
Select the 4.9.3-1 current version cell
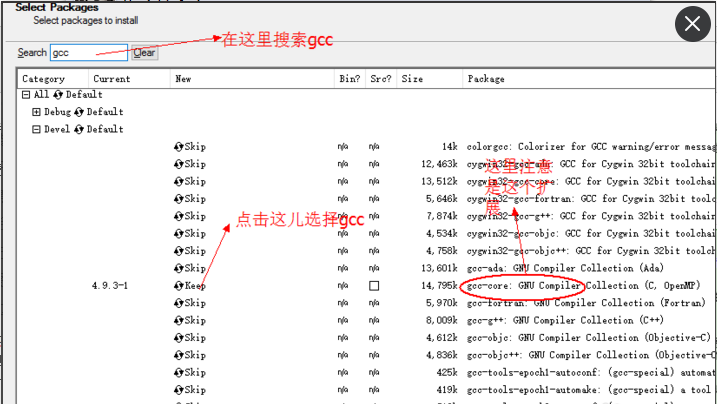[x=110, y=286]
